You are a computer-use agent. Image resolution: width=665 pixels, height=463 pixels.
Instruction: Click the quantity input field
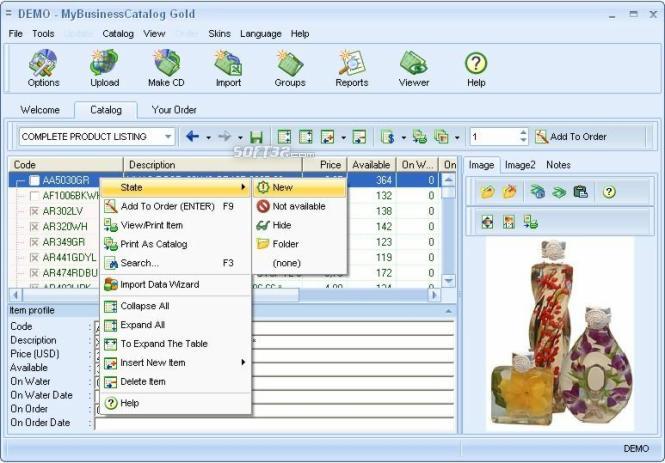click(495, 137)
